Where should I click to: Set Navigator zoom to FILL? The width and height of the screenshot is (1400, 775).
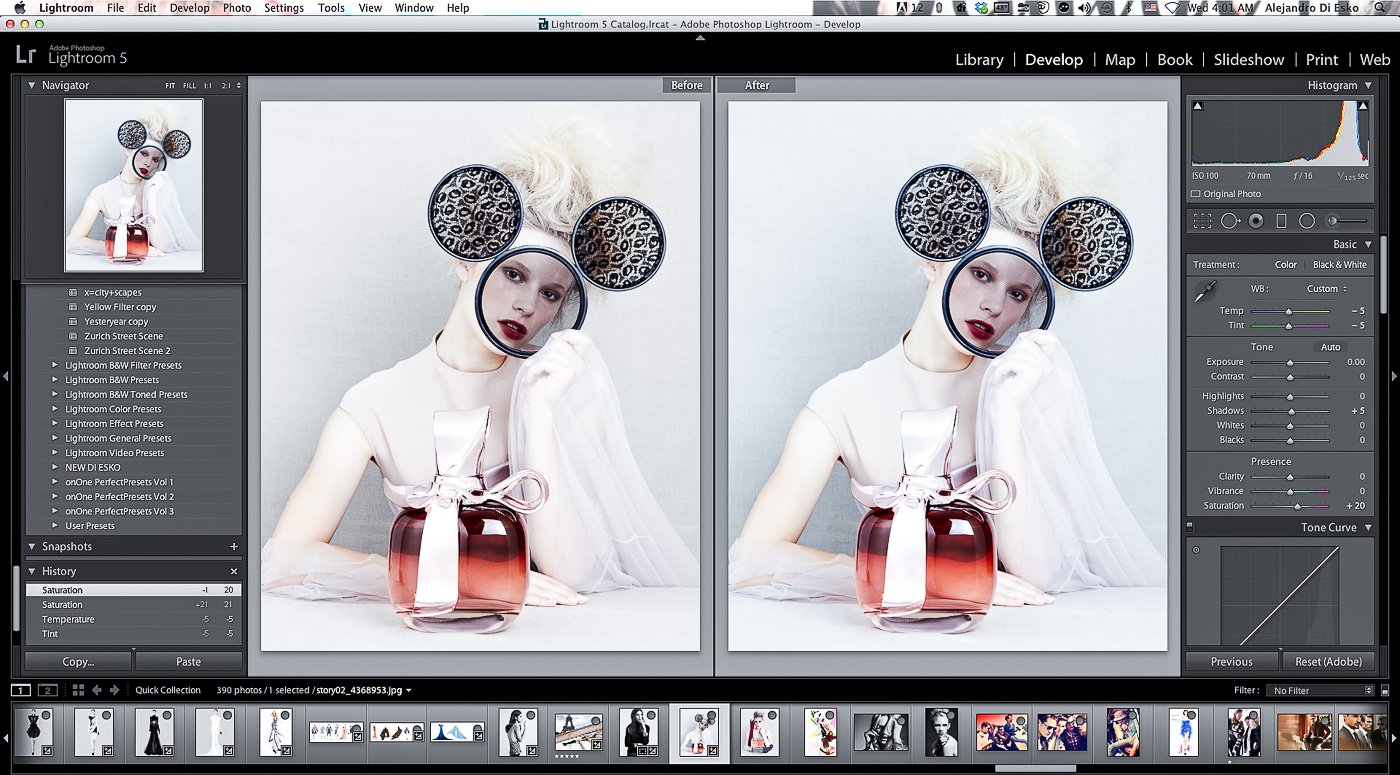190,86
